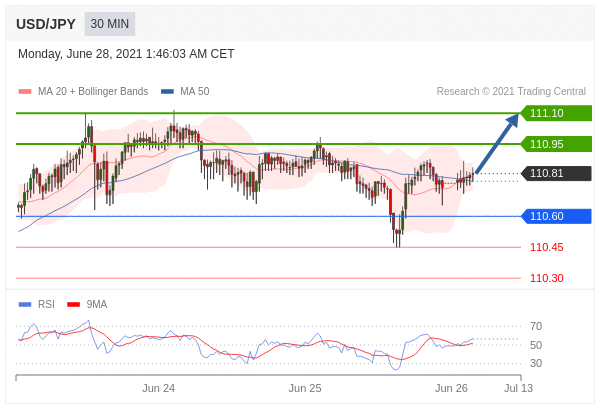Click the MA 50 blue legend swatch

click(167, 92)
